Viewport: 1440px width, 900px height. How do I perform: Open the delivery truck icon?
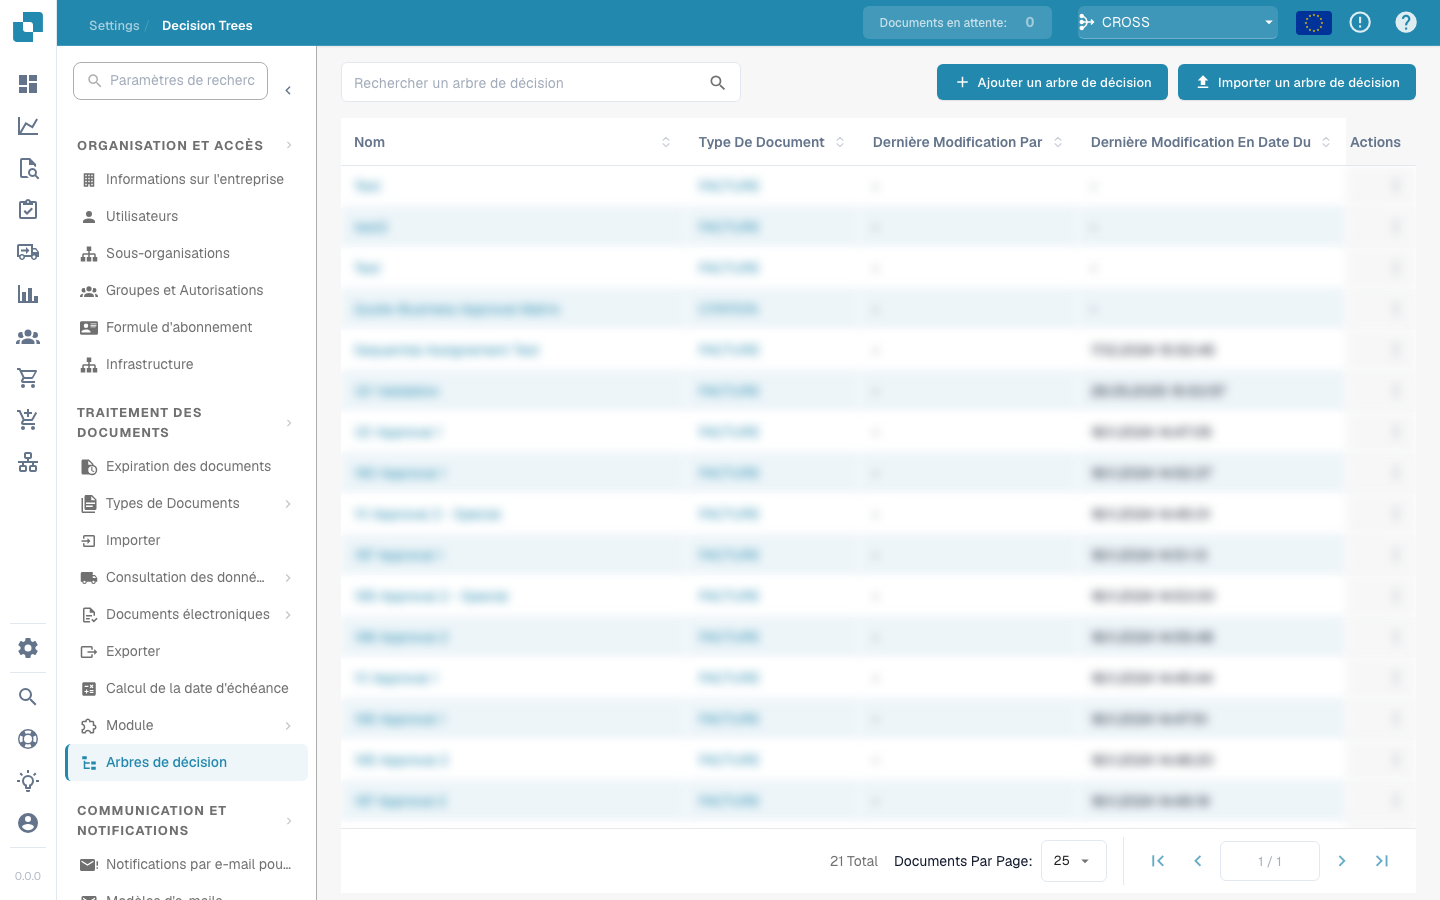click(x=28, y=252)
